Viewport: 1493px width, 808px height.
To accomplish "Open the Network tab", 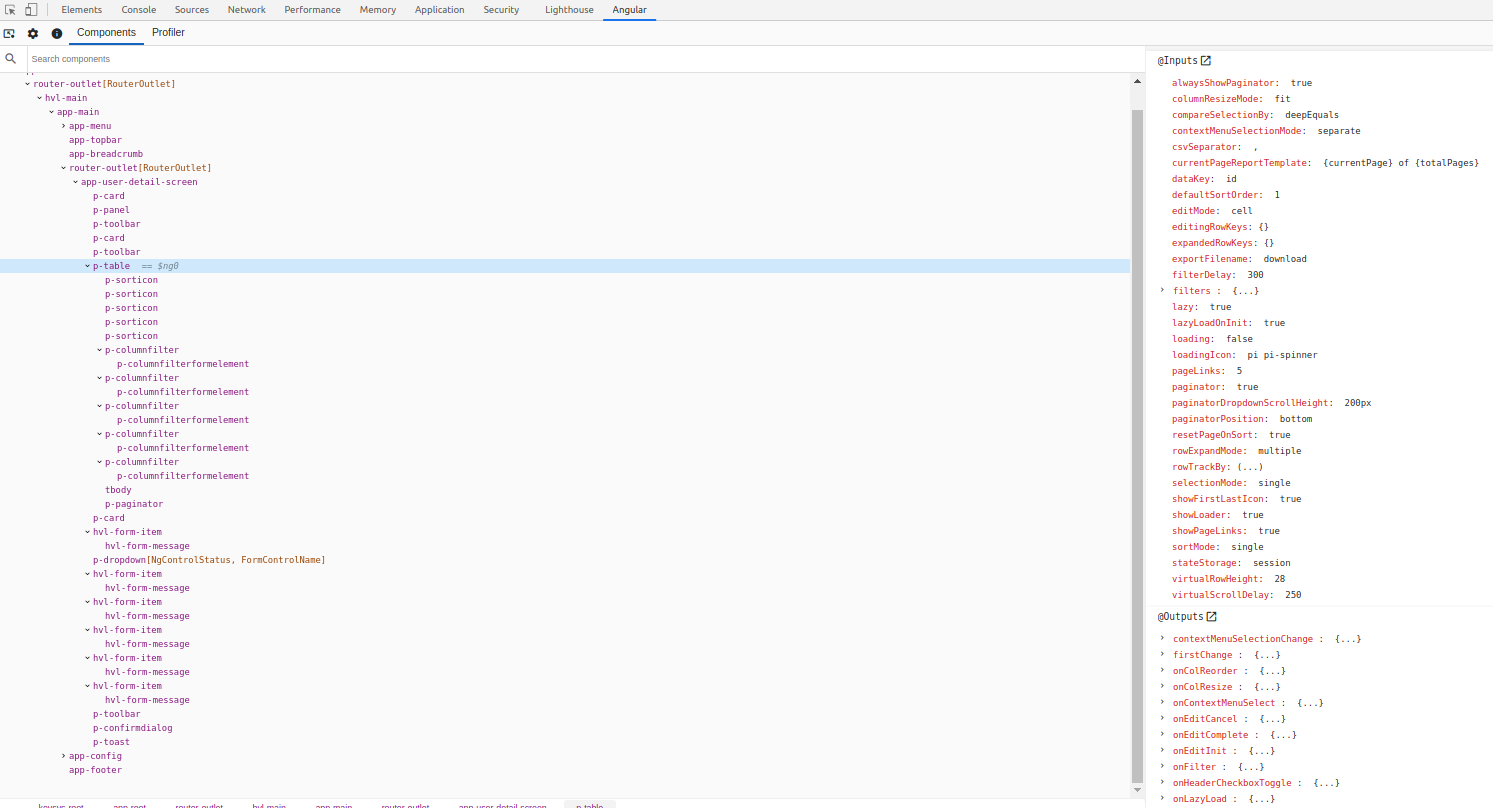I will coord(246,10).
